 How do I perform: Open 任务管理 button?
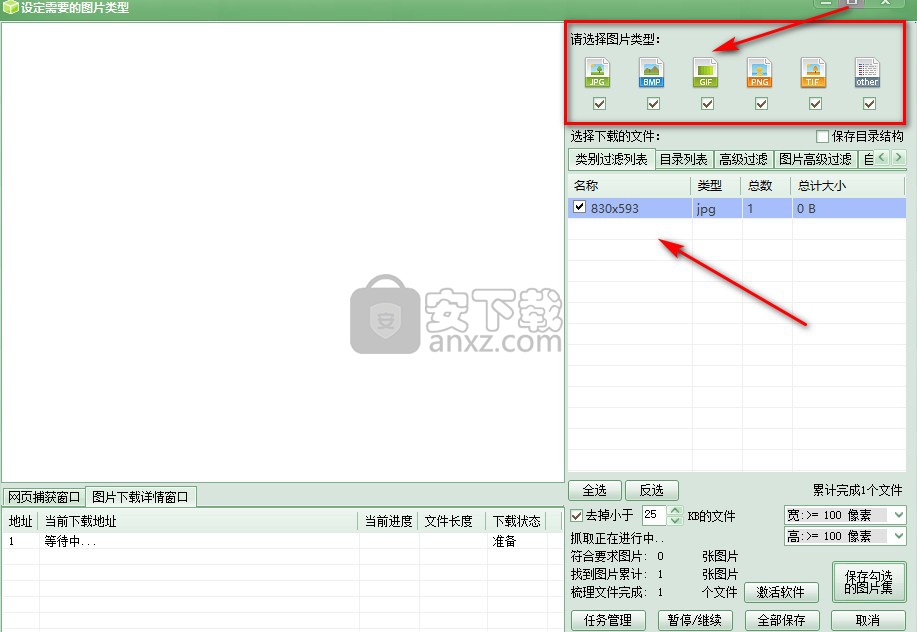pos(608,620)
